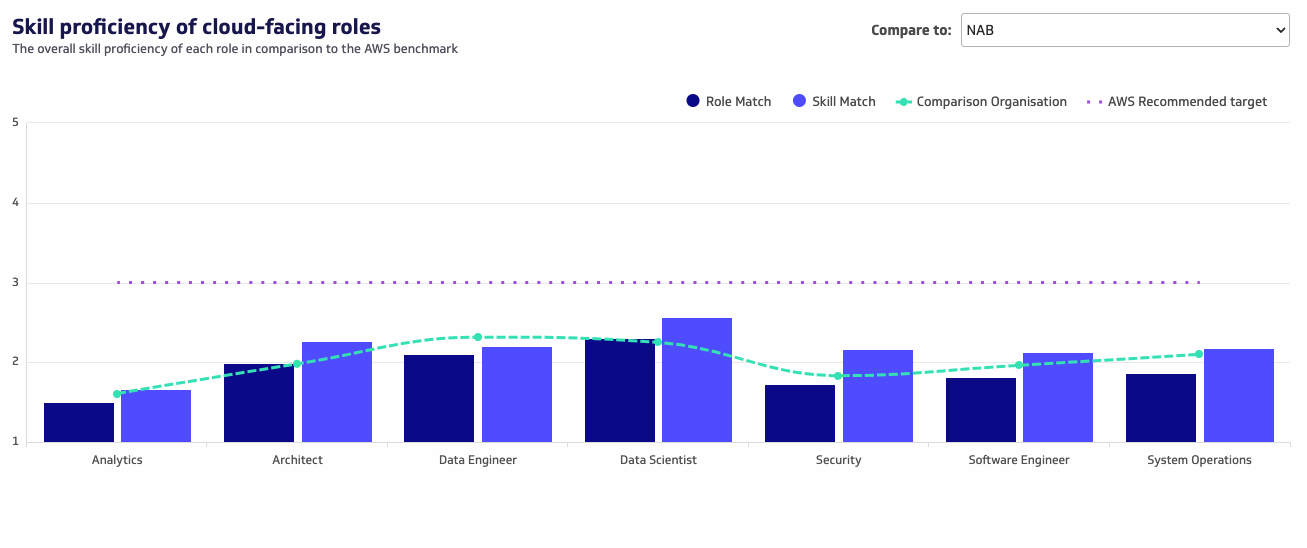The height and width of the screenshot is (548, 1307).
Task: Click the Data Scientist axis label
Action: pyautogui.click(x=658, y=460)
